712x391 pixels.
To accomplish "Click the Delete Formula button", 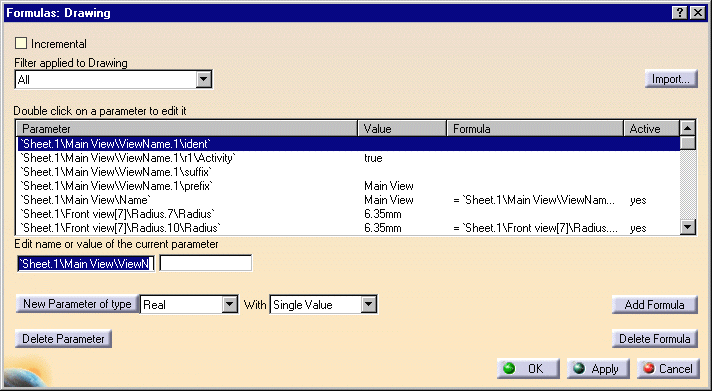I will click(x=654, y=339).
